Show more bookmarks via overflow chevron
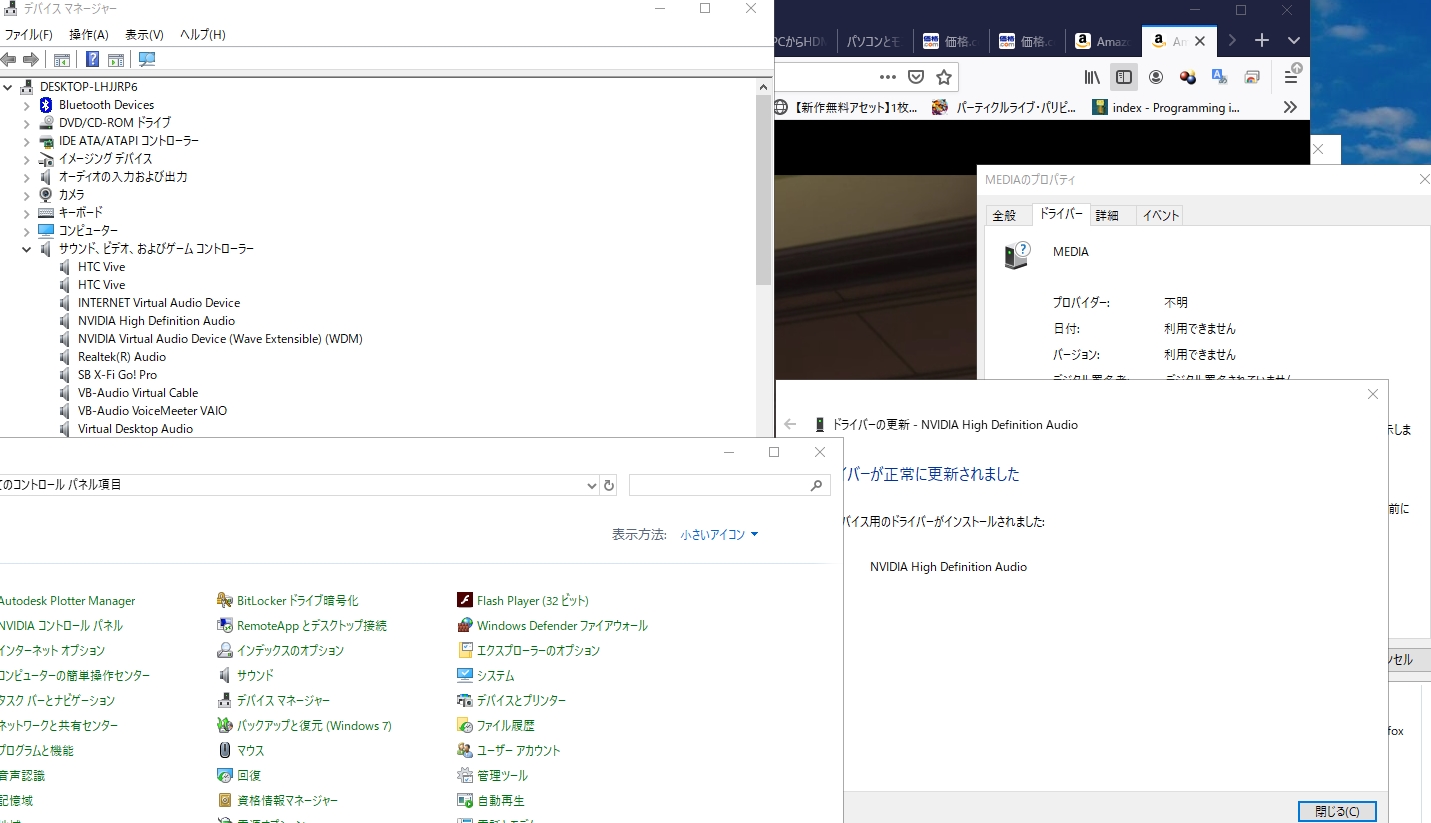1431x823 pixels. click(x=1290, y=107)
